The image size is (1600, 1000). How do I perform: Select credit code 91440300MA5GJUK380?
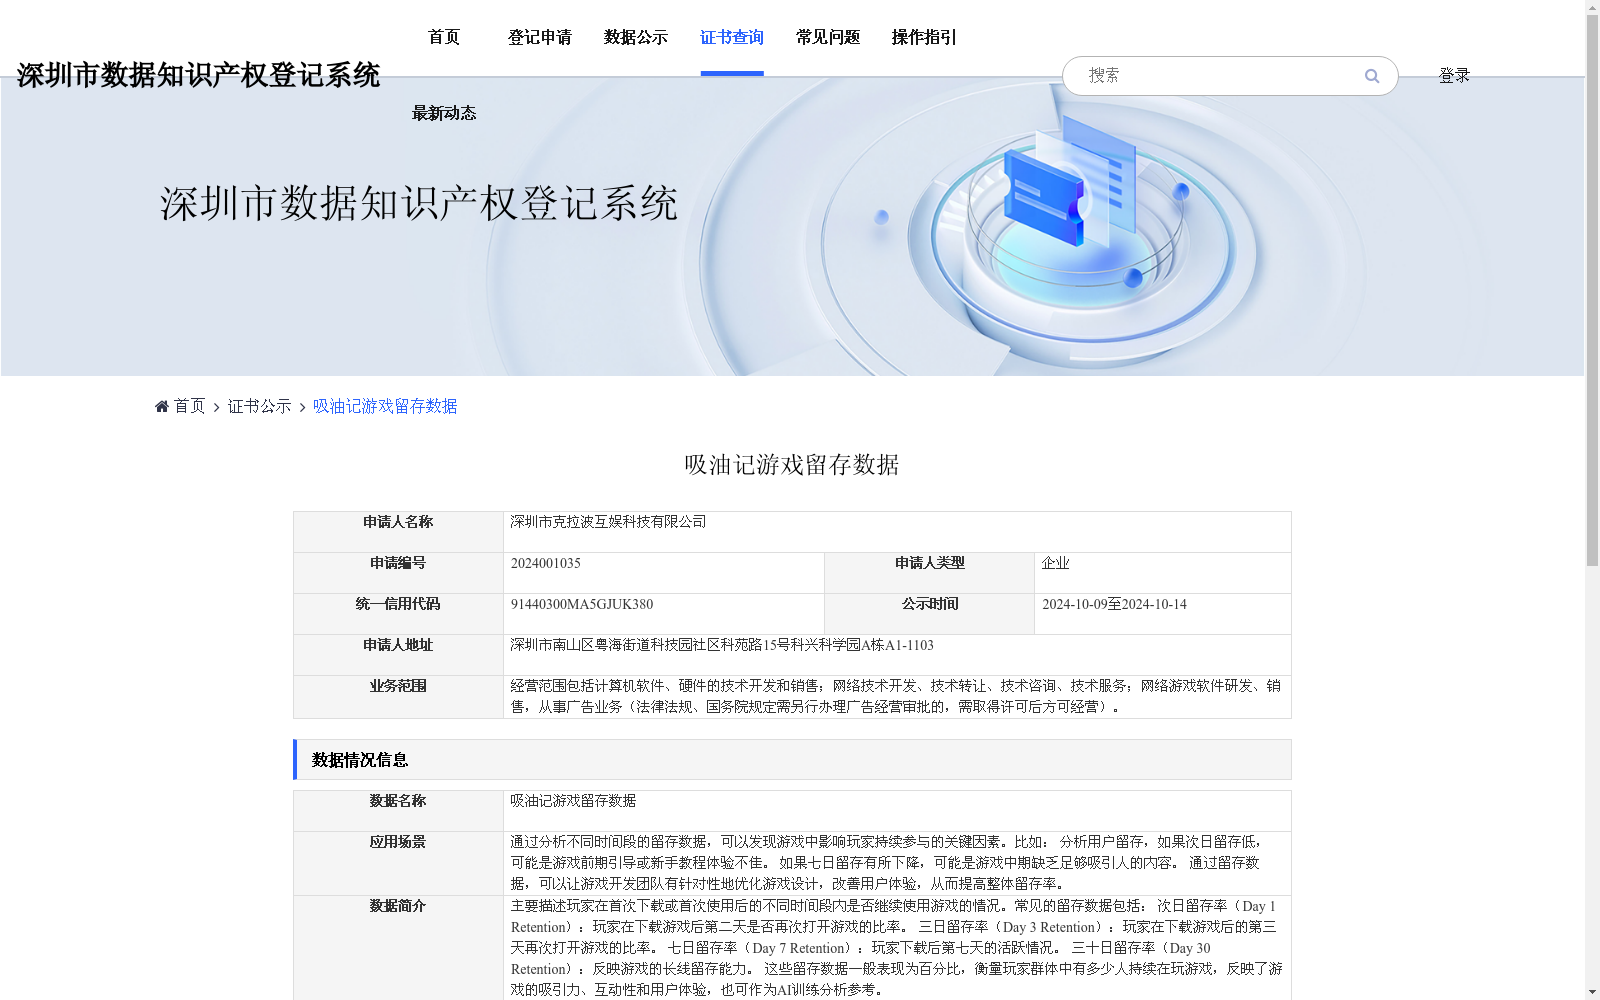pos(582,604)
